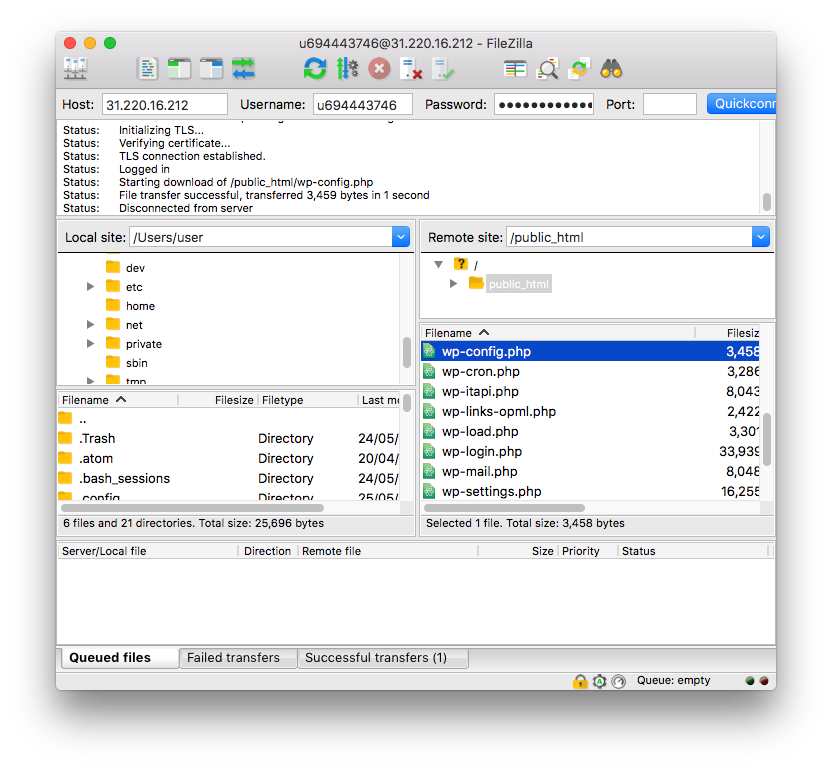Viewport: 832px width, 770px height.
Task: Click the refresh file lists icon
Action: pyautogui.click(x=315, y=68)
